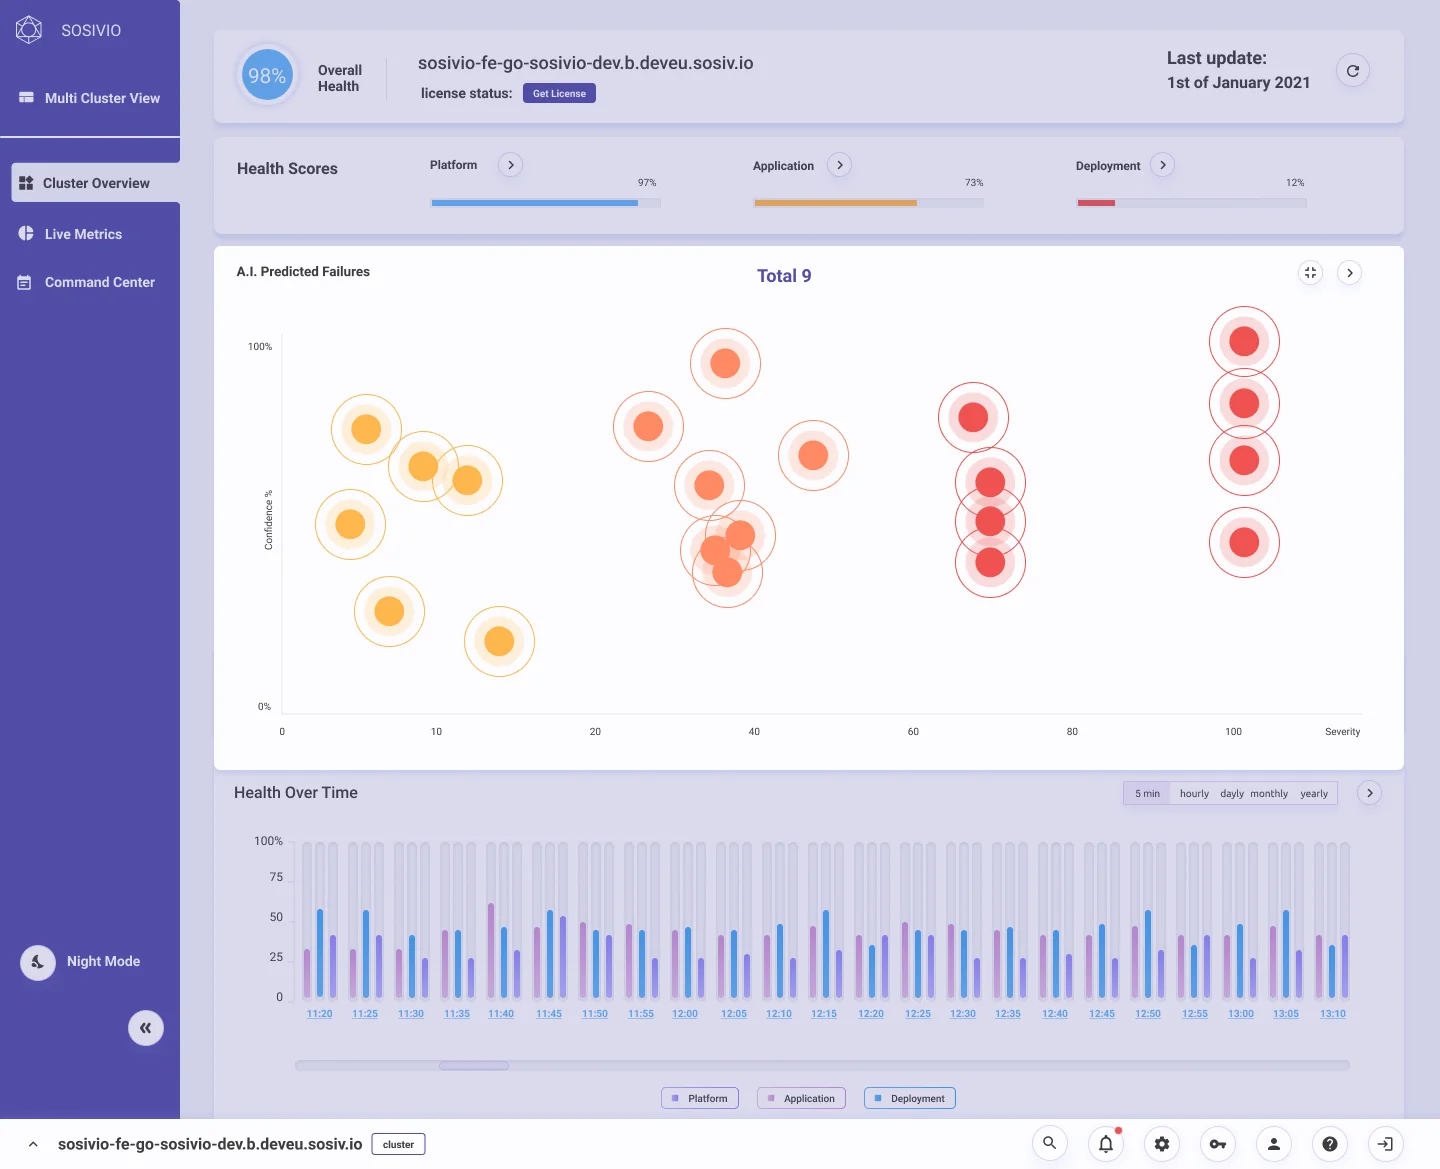Open next view of Predicted Failures chart
Screen dimensions: 1440x1169
[x=1350, y=272]
